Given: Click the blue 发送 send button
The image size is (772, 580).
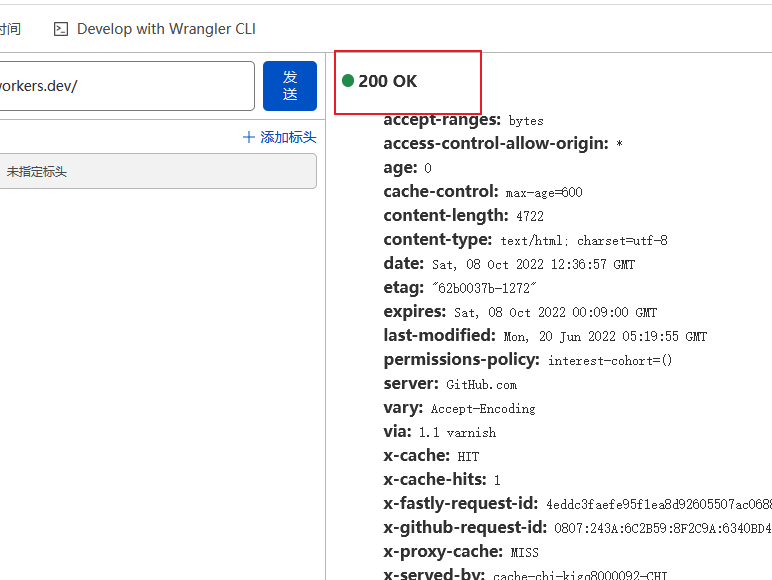Looking at the screenshot, I should (x=290, y=86).
